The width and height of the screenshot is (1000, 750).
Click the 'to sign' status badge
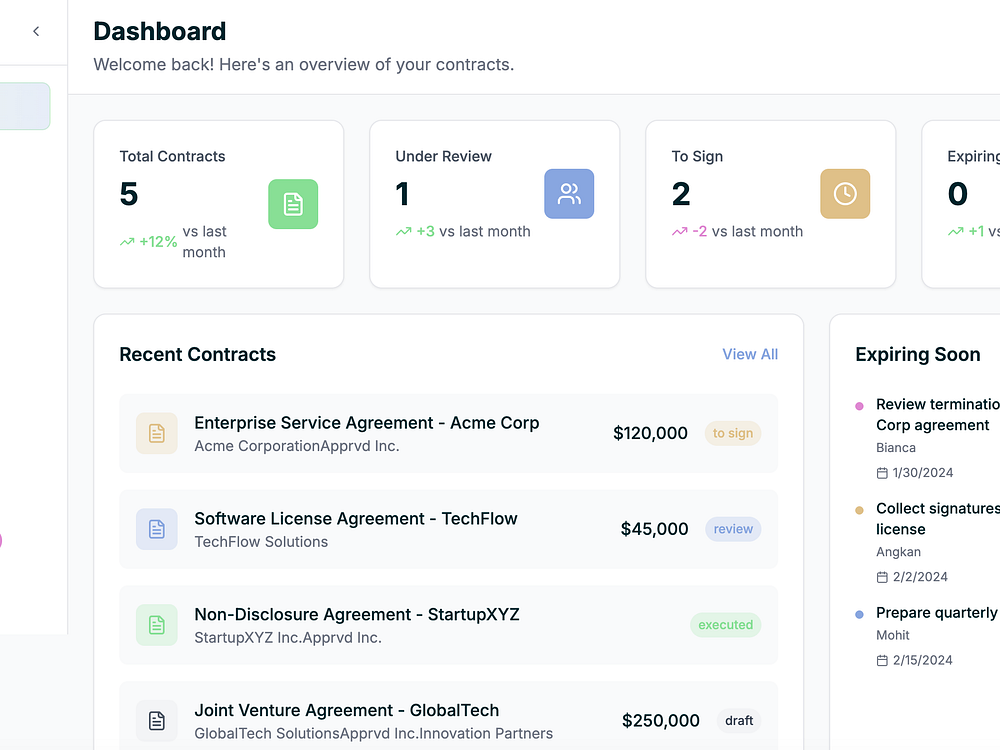733,434
